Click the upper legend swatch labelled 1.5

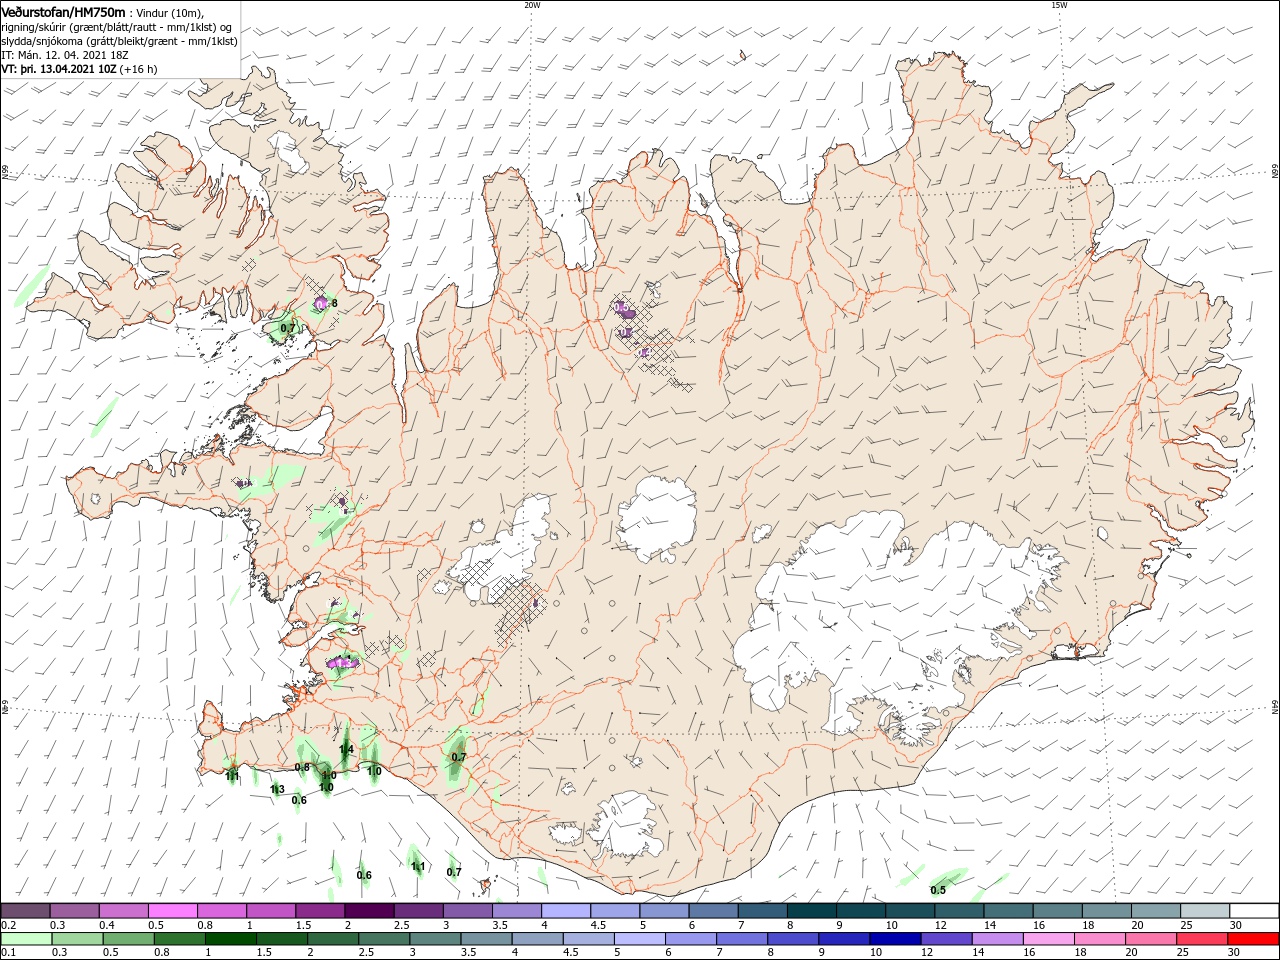[x=319, y=910]
